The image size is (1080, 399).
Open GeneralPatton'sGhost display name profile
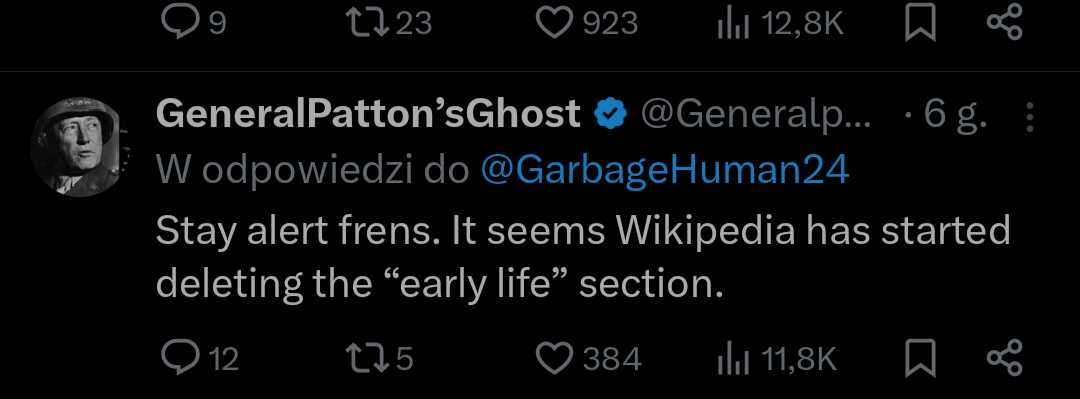368,114
